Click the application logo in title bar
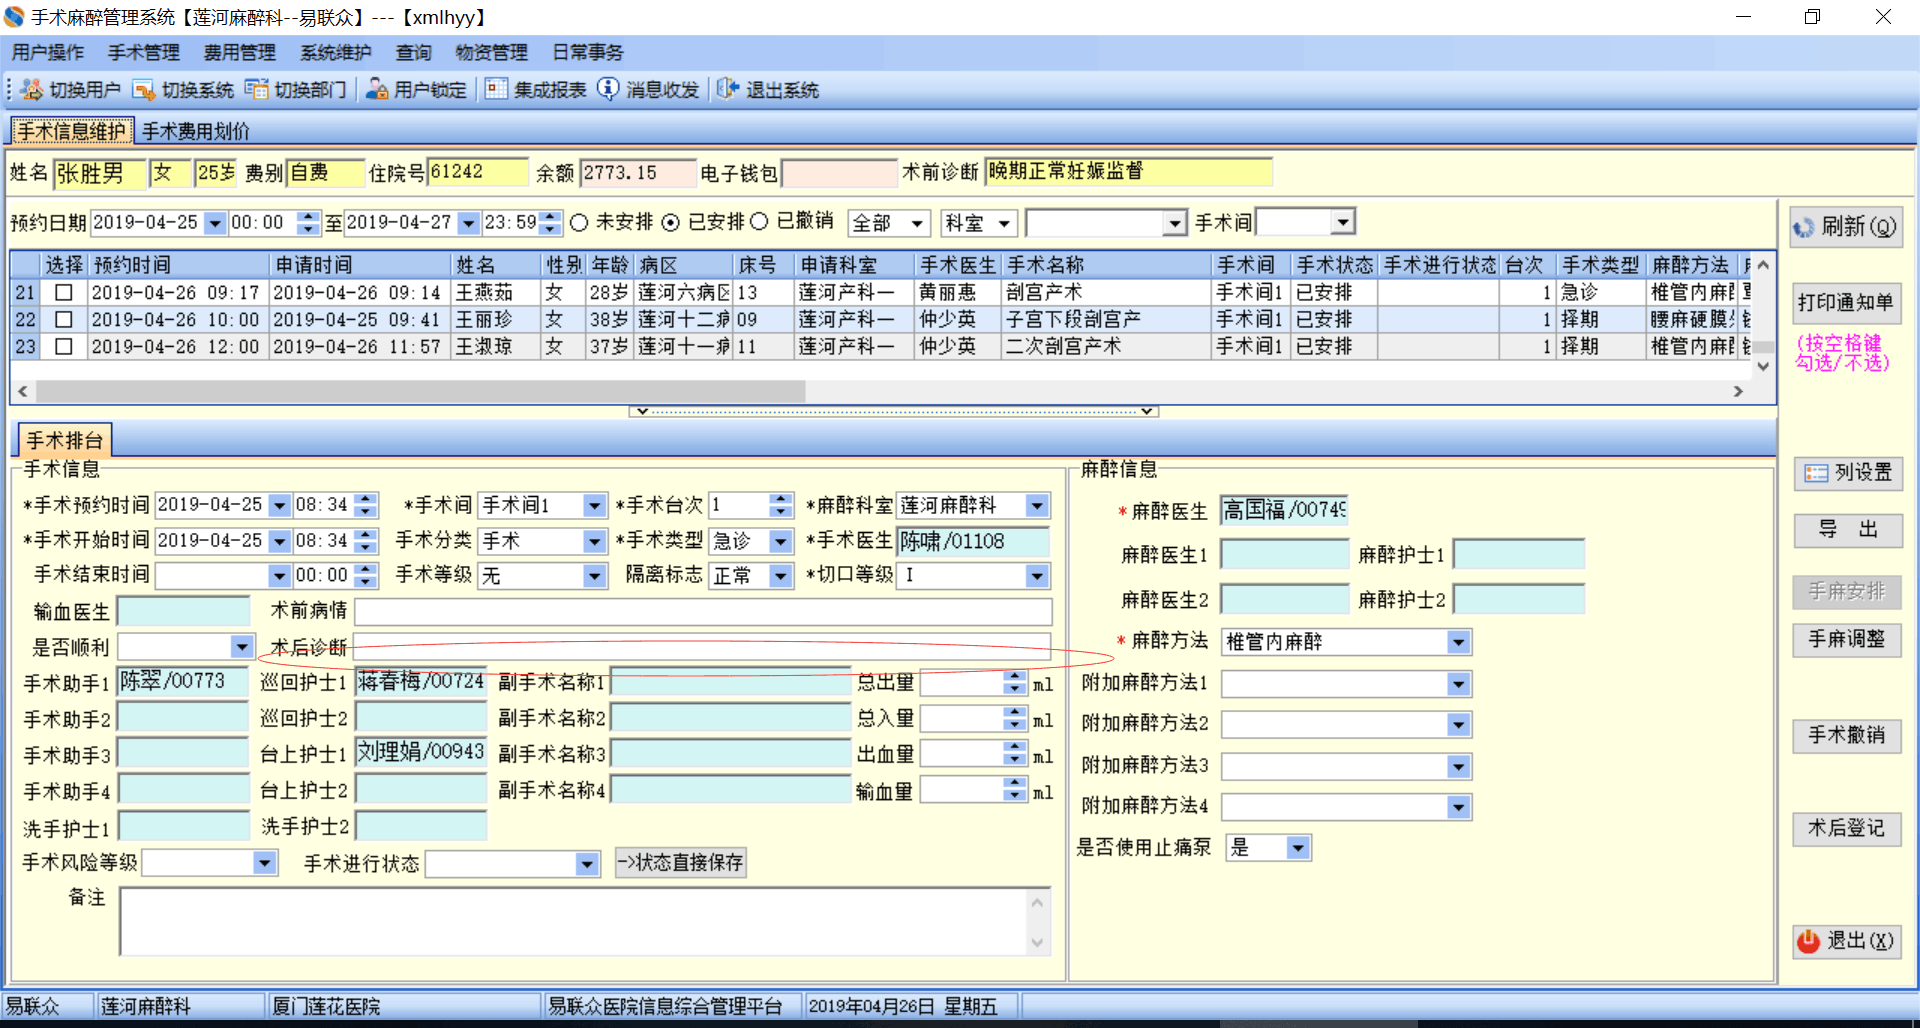This screenshot has width=1920, height=1028. pos(14,17)
